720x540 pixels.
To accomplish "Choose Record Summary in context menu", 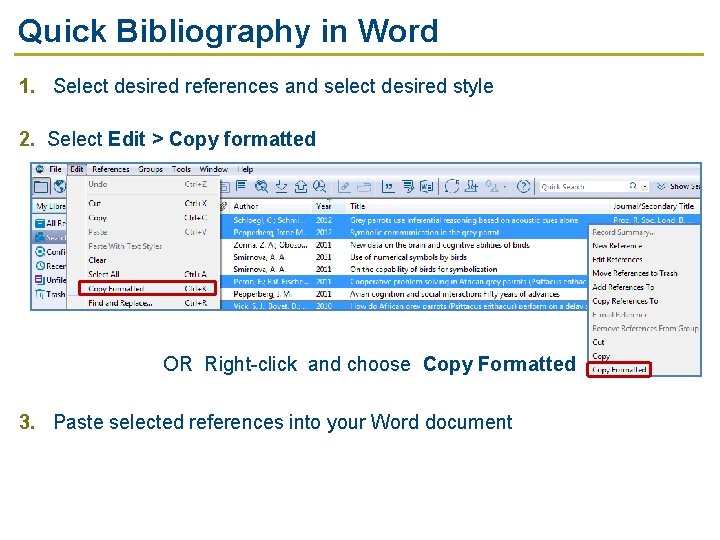I will click(x=645, y=232).
